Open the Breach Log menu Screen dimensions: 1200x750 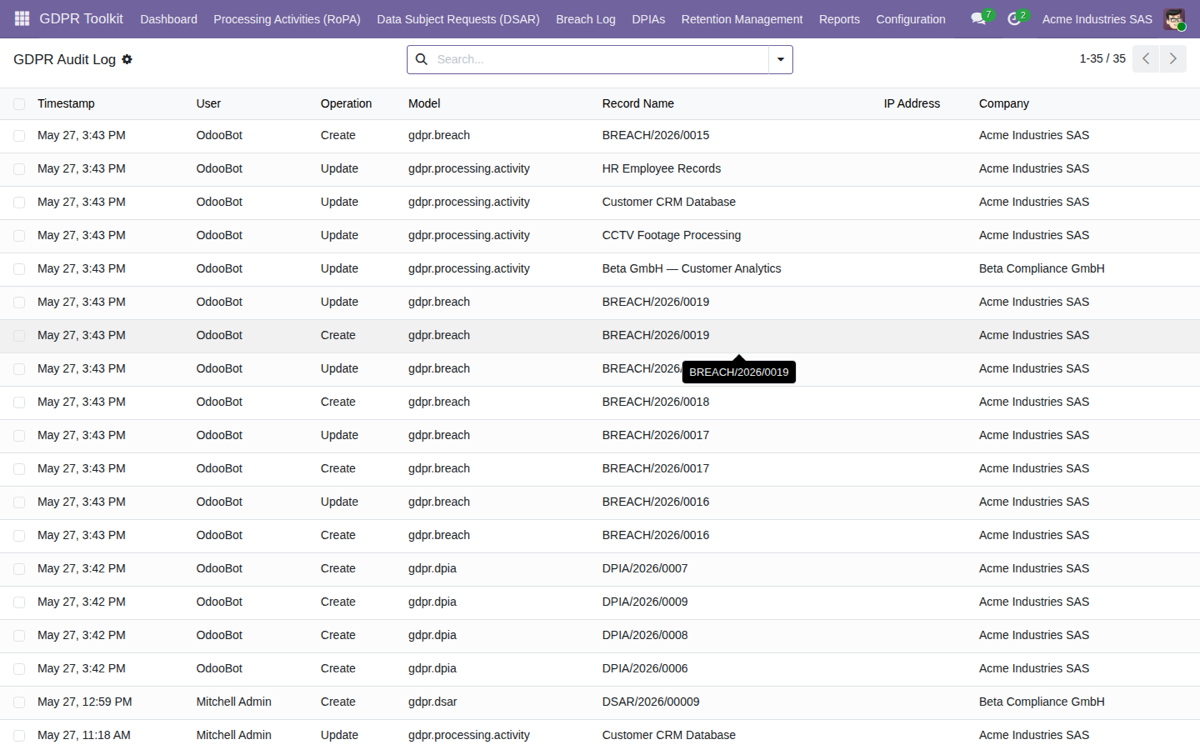[586, 19]
